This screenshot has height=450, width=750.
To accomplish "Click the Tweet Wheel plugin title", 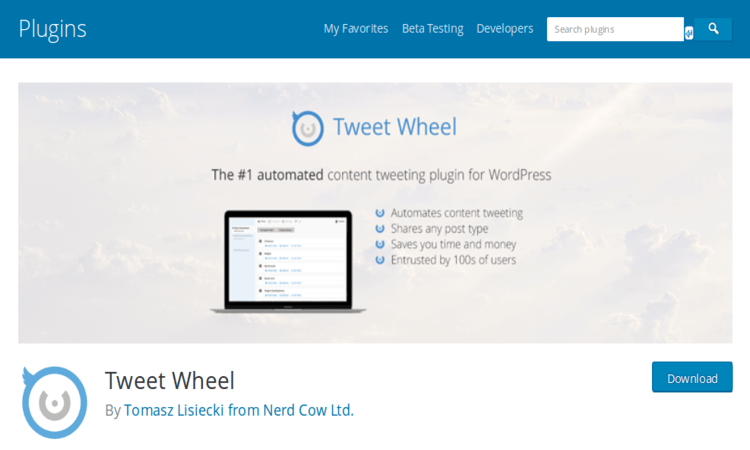I will click(x=170, y=381).
